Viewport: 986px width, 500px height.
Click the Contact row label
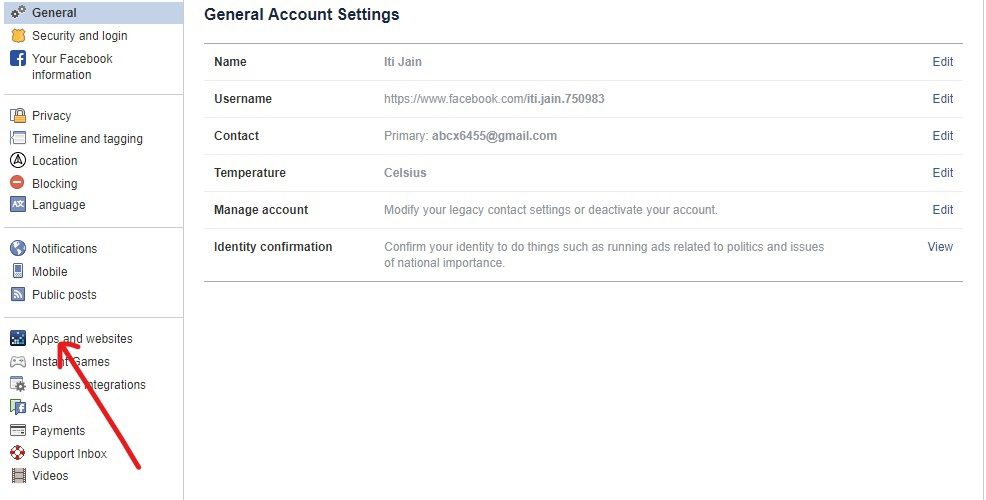click(x=236, y=136)
